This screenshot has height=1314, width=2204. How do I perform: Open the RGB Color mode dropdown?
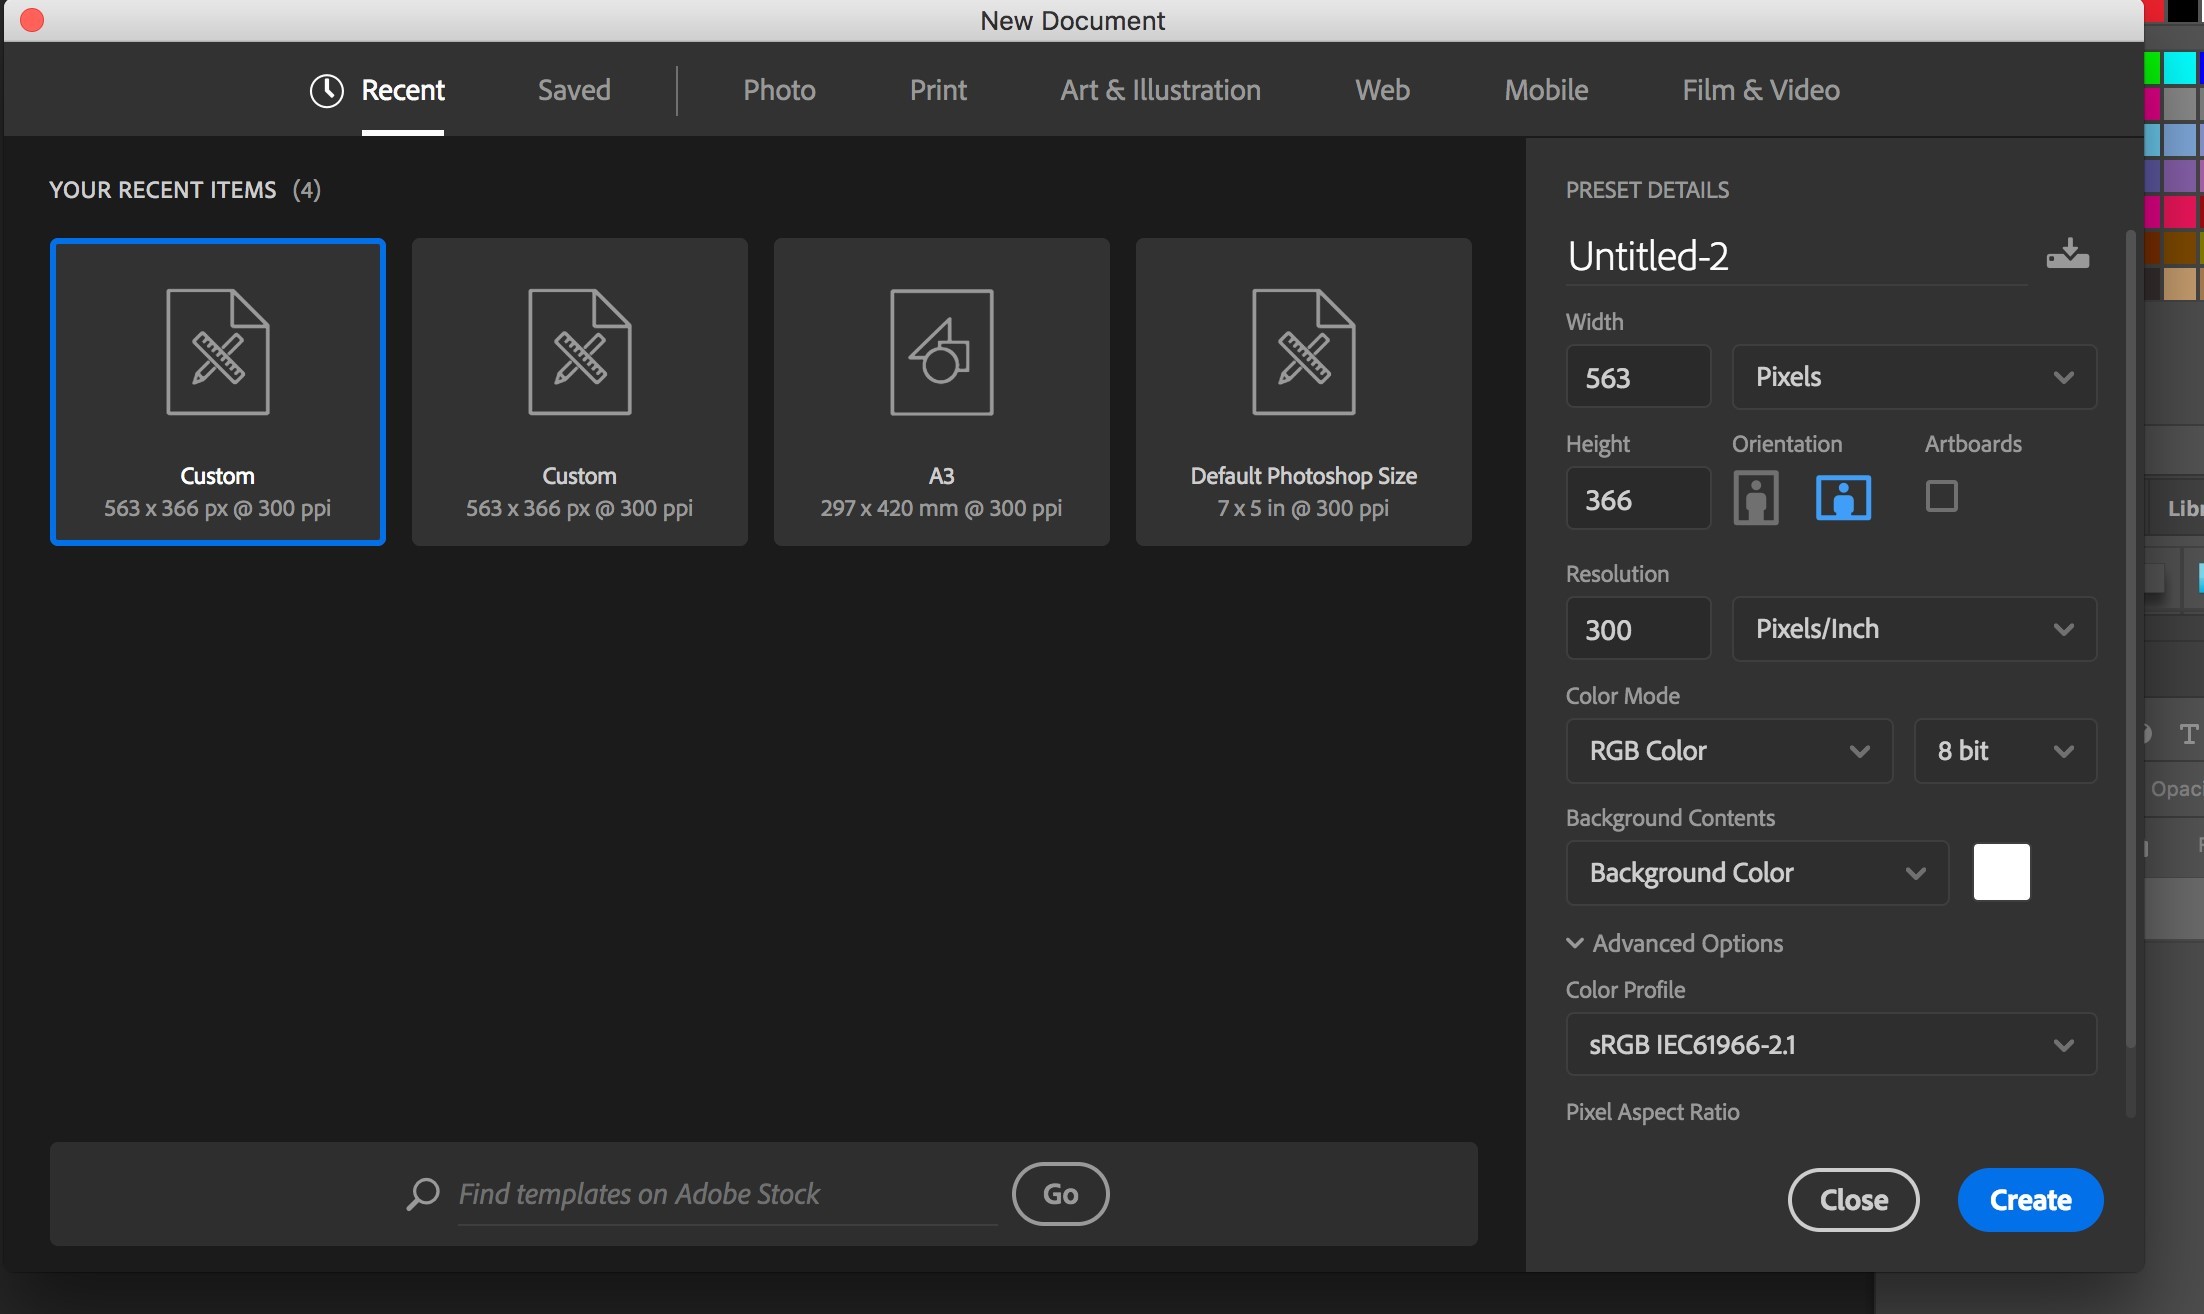click(1728, 751)
